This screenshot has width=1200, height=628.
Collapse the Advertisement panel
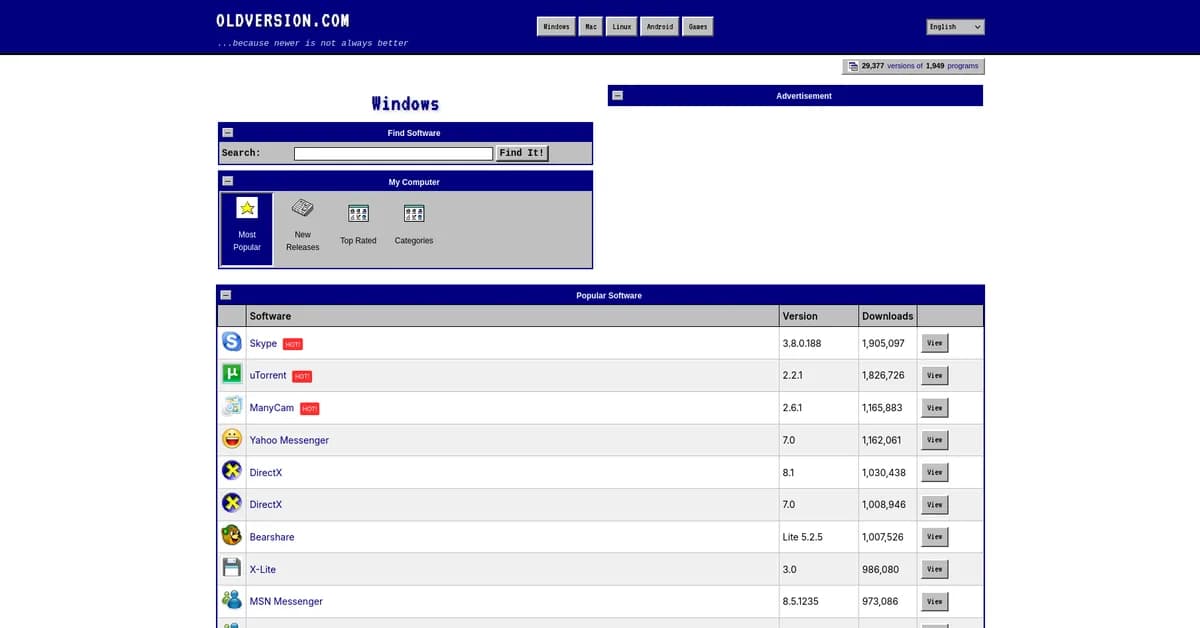617,95
